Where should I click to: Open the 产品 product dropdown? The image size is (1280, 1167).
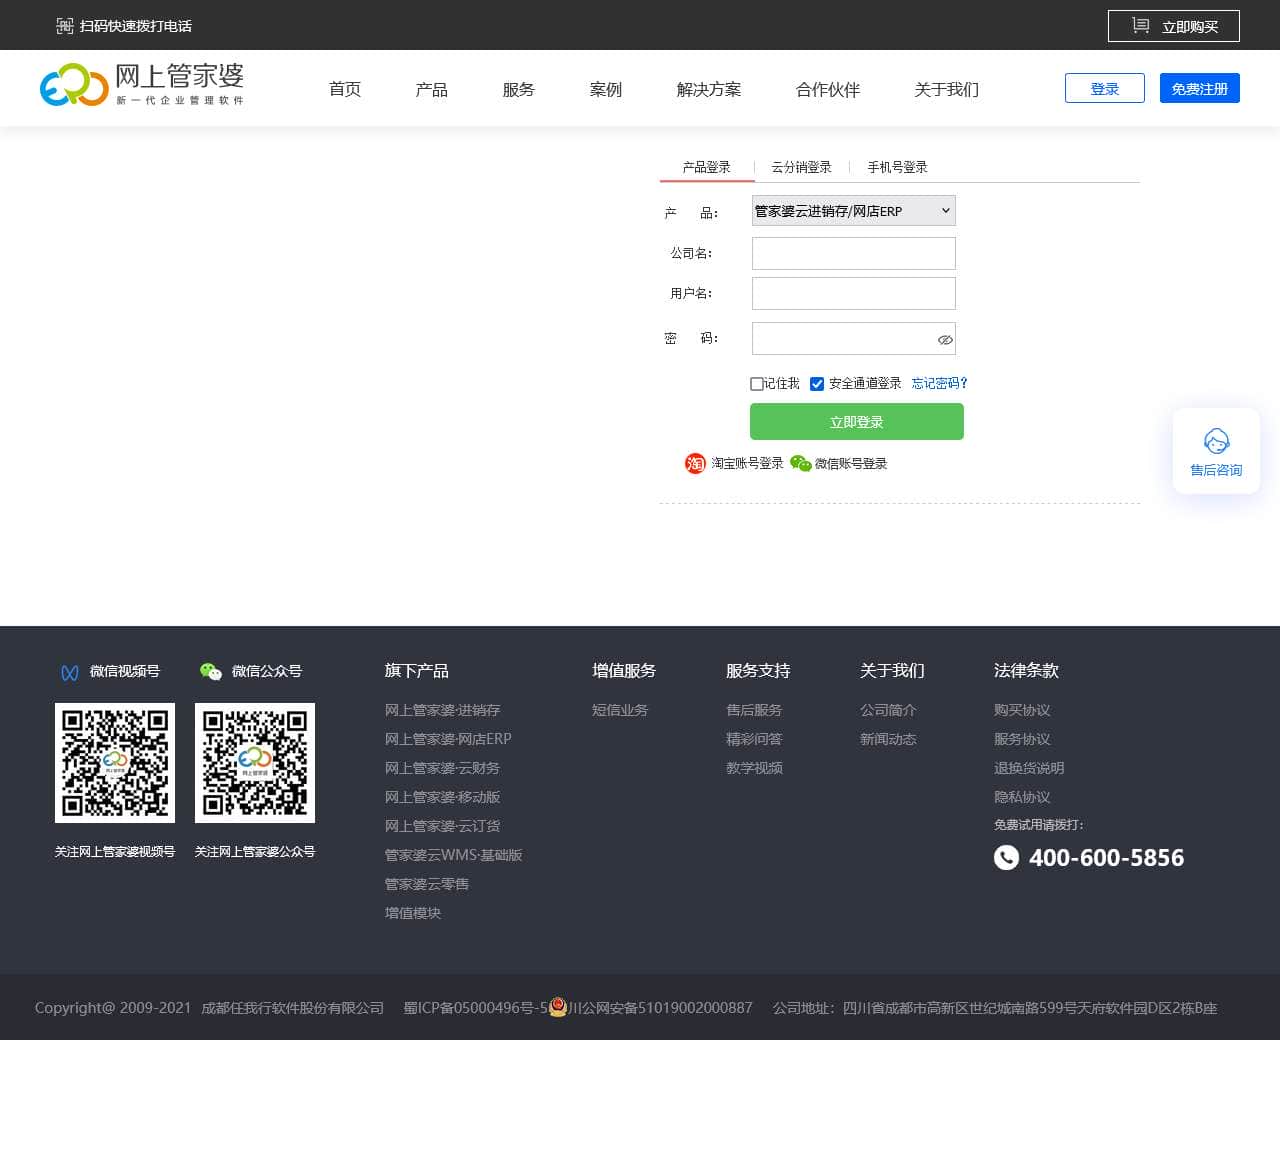[x=854, y=210]
